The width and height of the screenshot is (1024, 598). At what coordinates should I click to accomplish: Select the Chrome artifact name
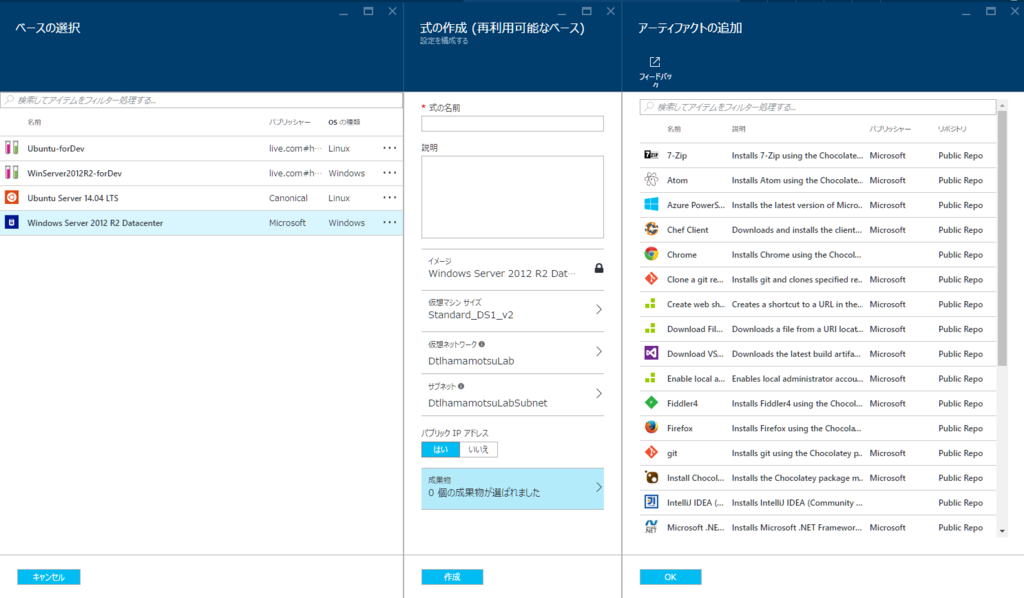click(681, 255)
